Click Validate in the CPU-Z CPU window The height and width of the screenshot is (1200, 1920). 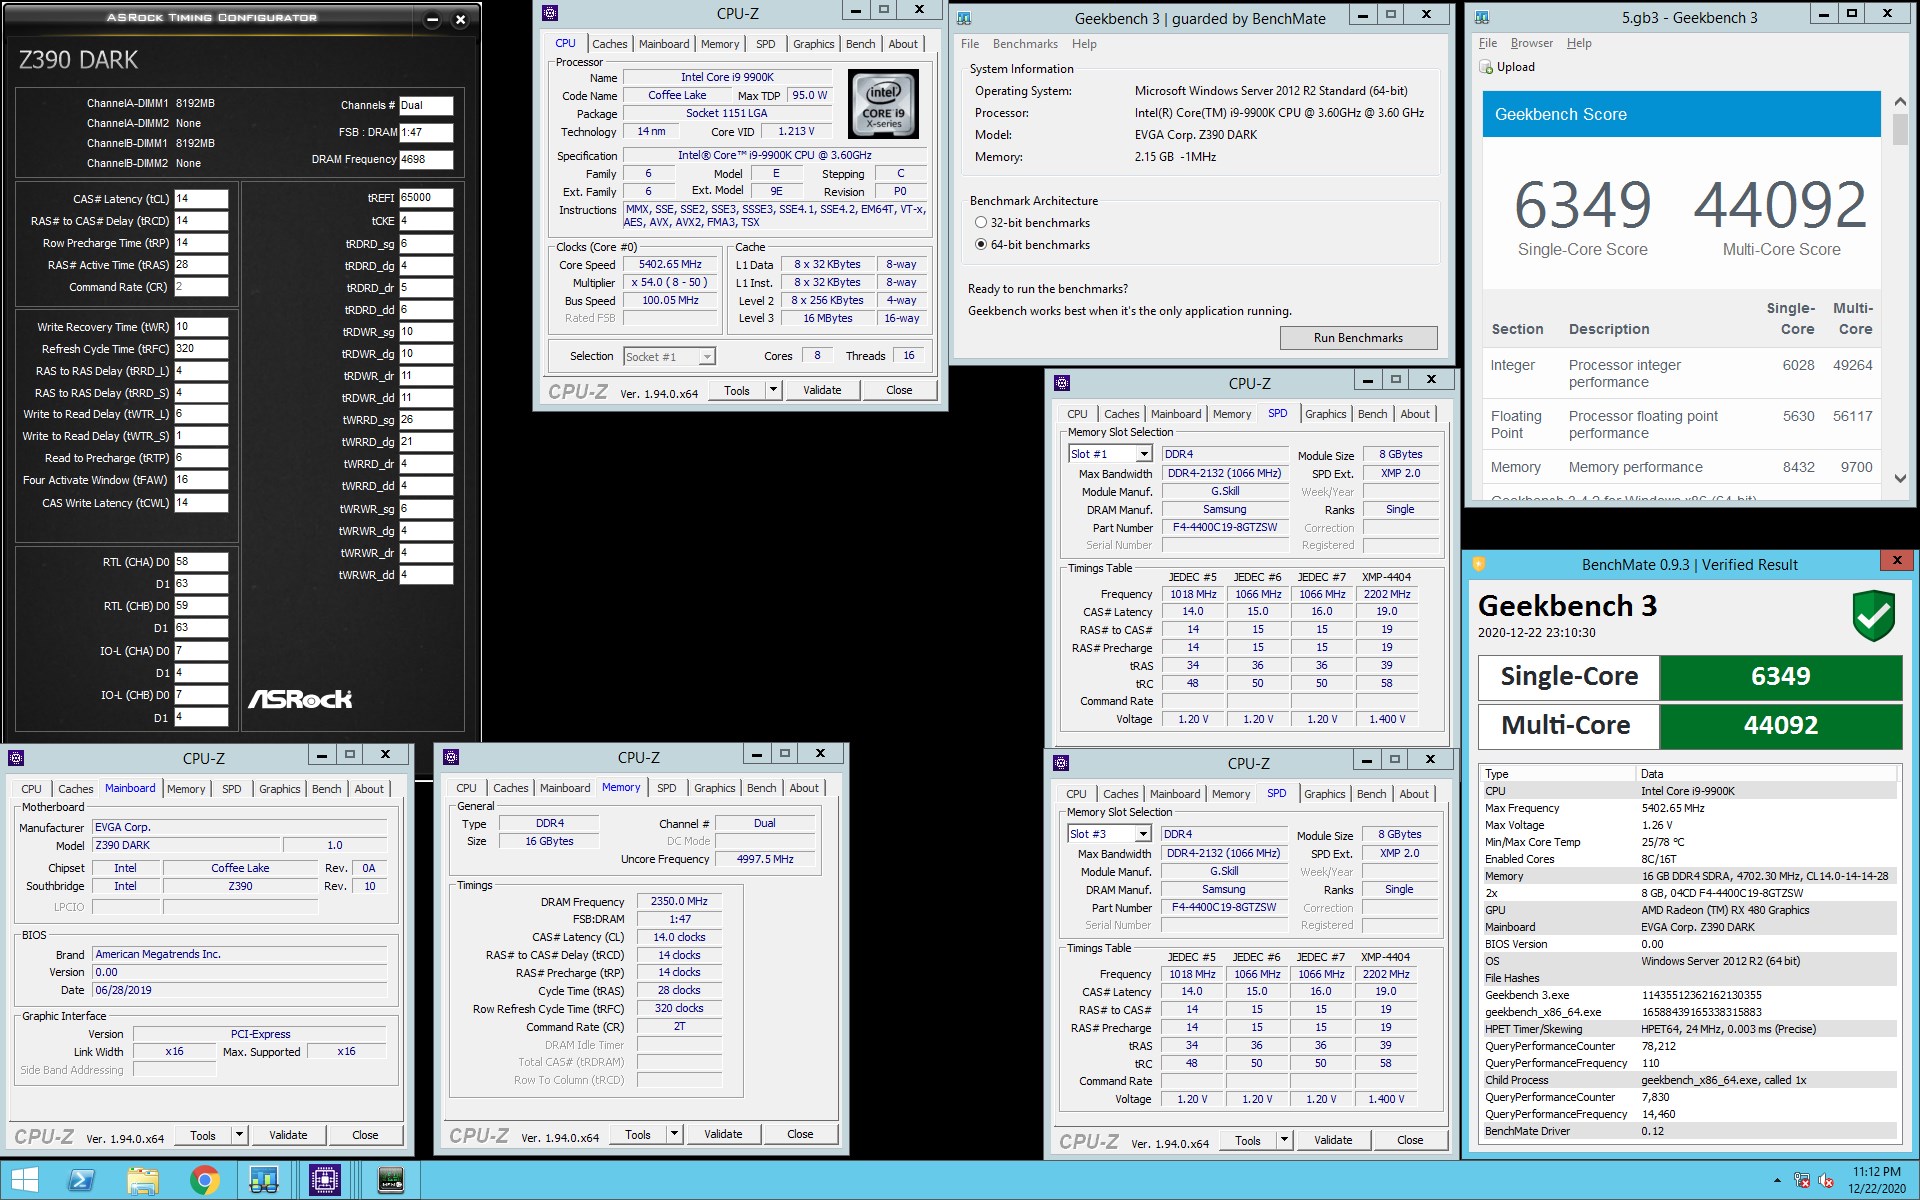(822, 390)
